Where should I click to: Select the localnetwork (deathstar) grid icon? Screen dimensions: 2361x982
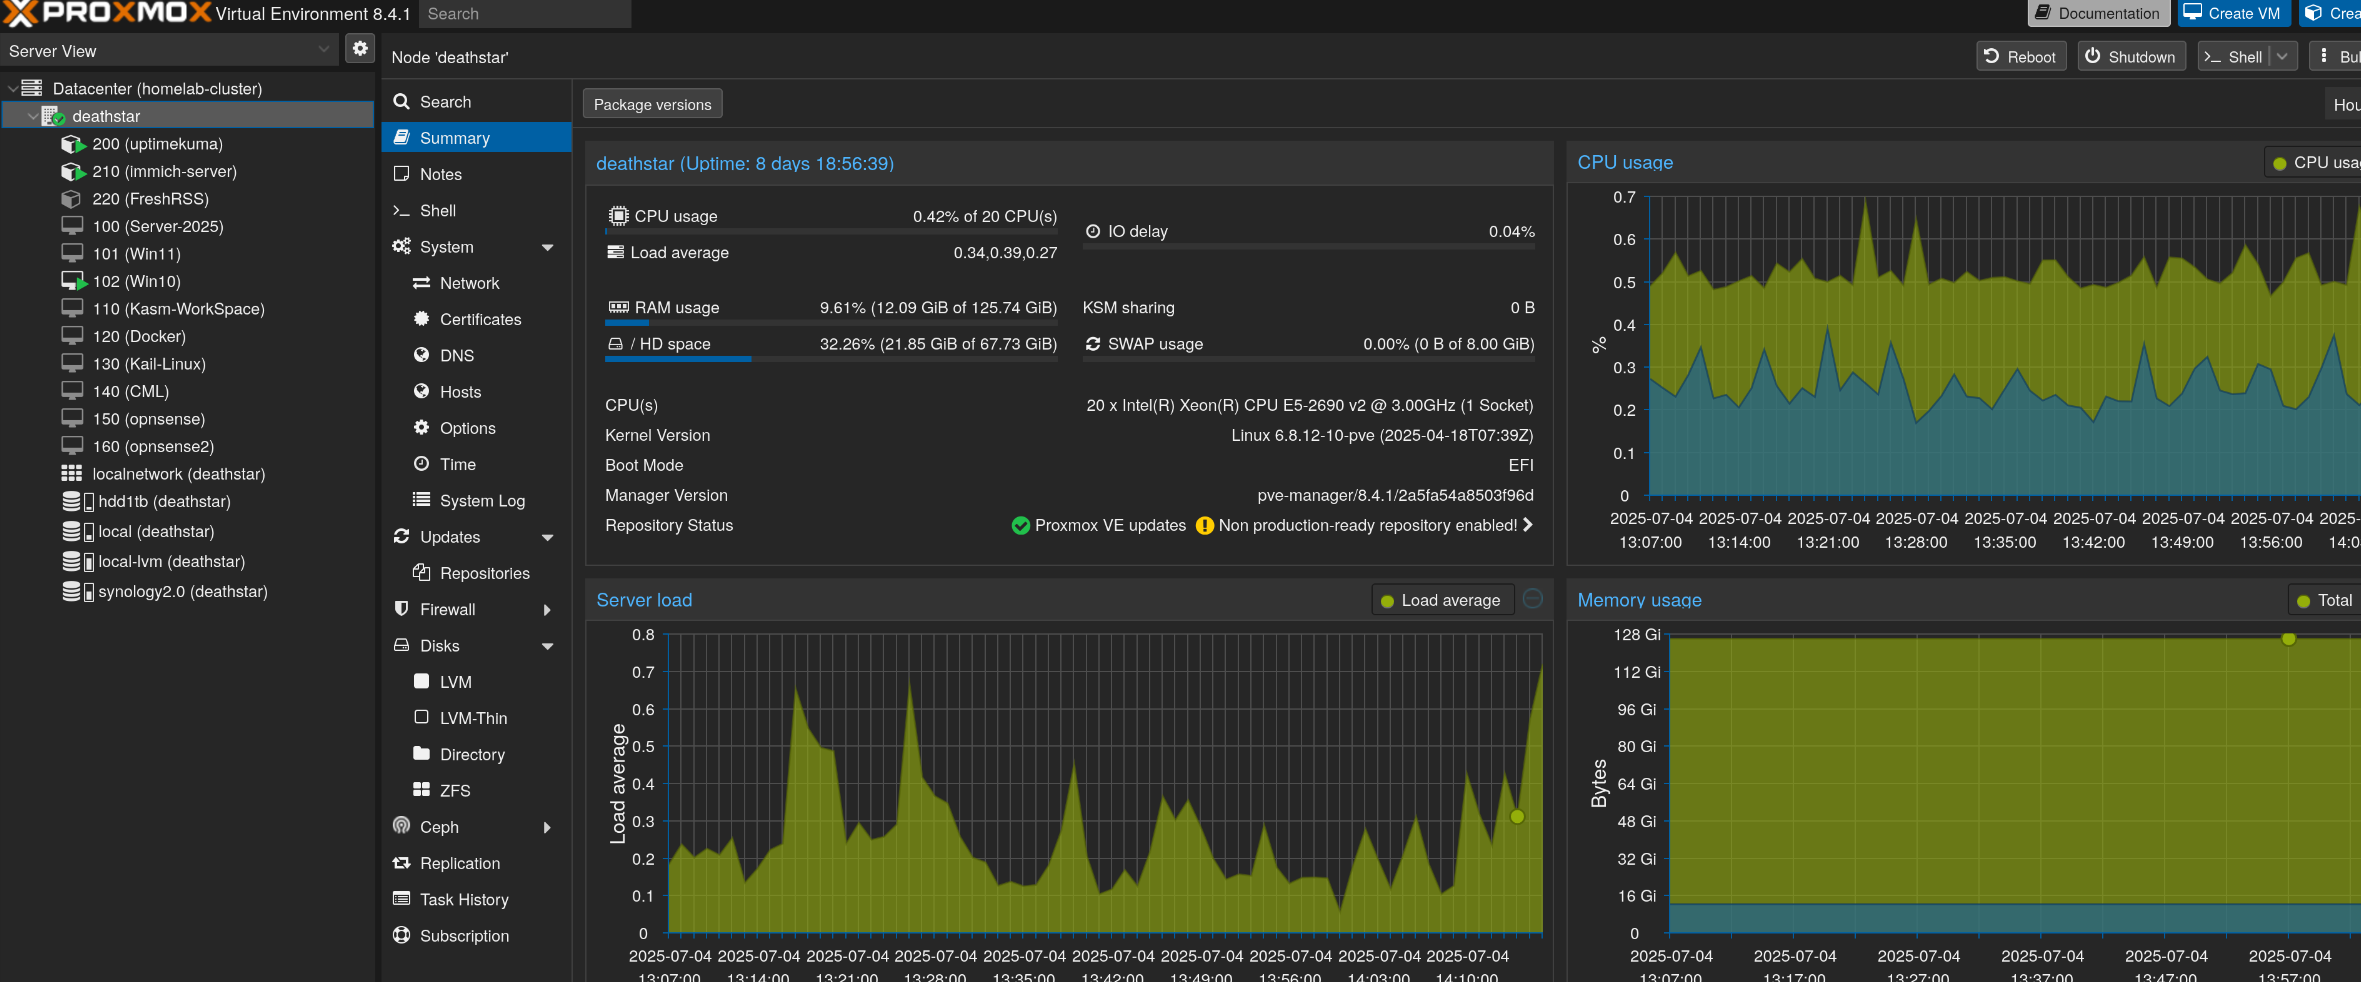72,473
